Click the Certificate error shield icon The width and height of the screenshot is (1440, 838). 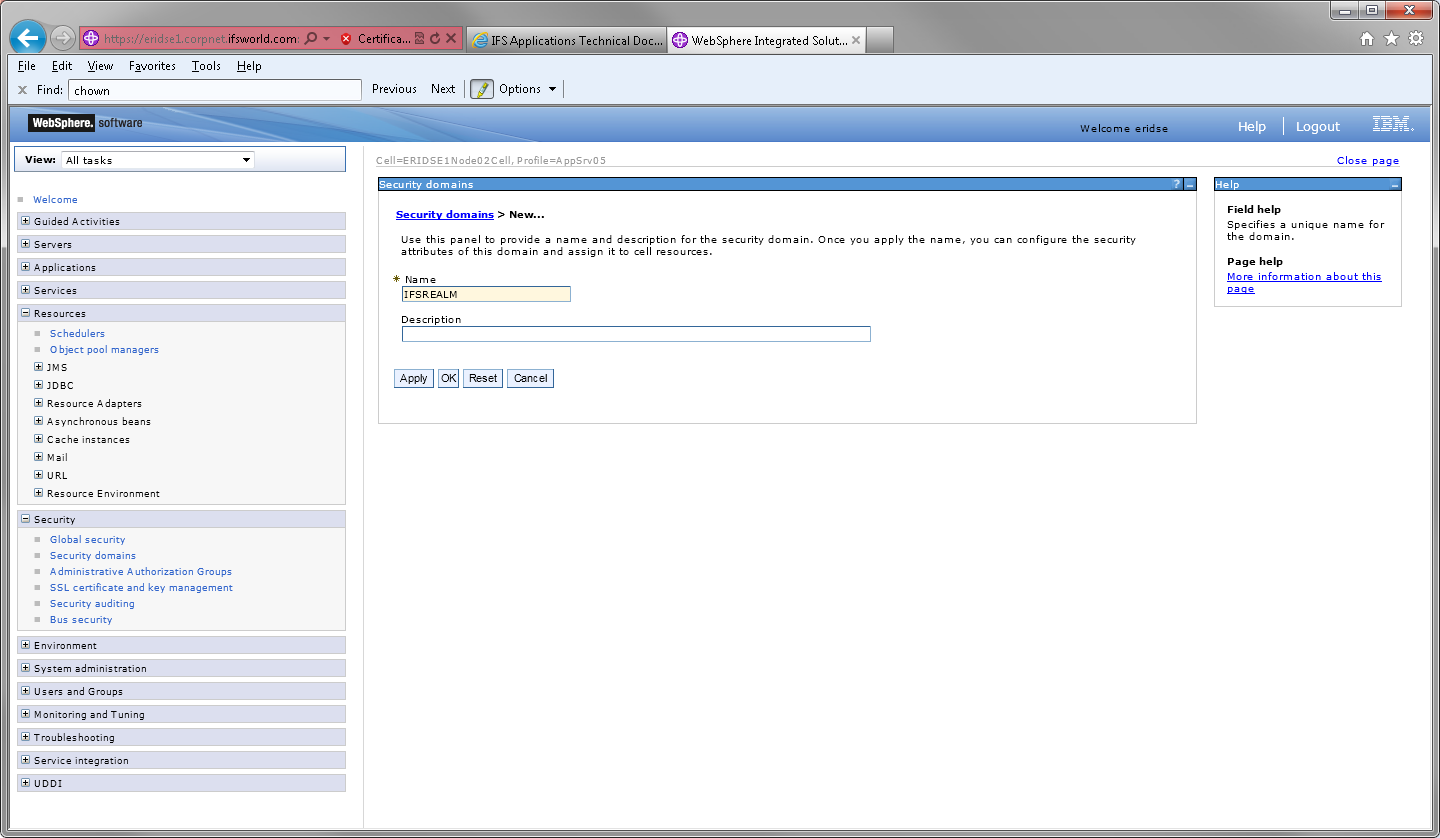tap(346, 39)
